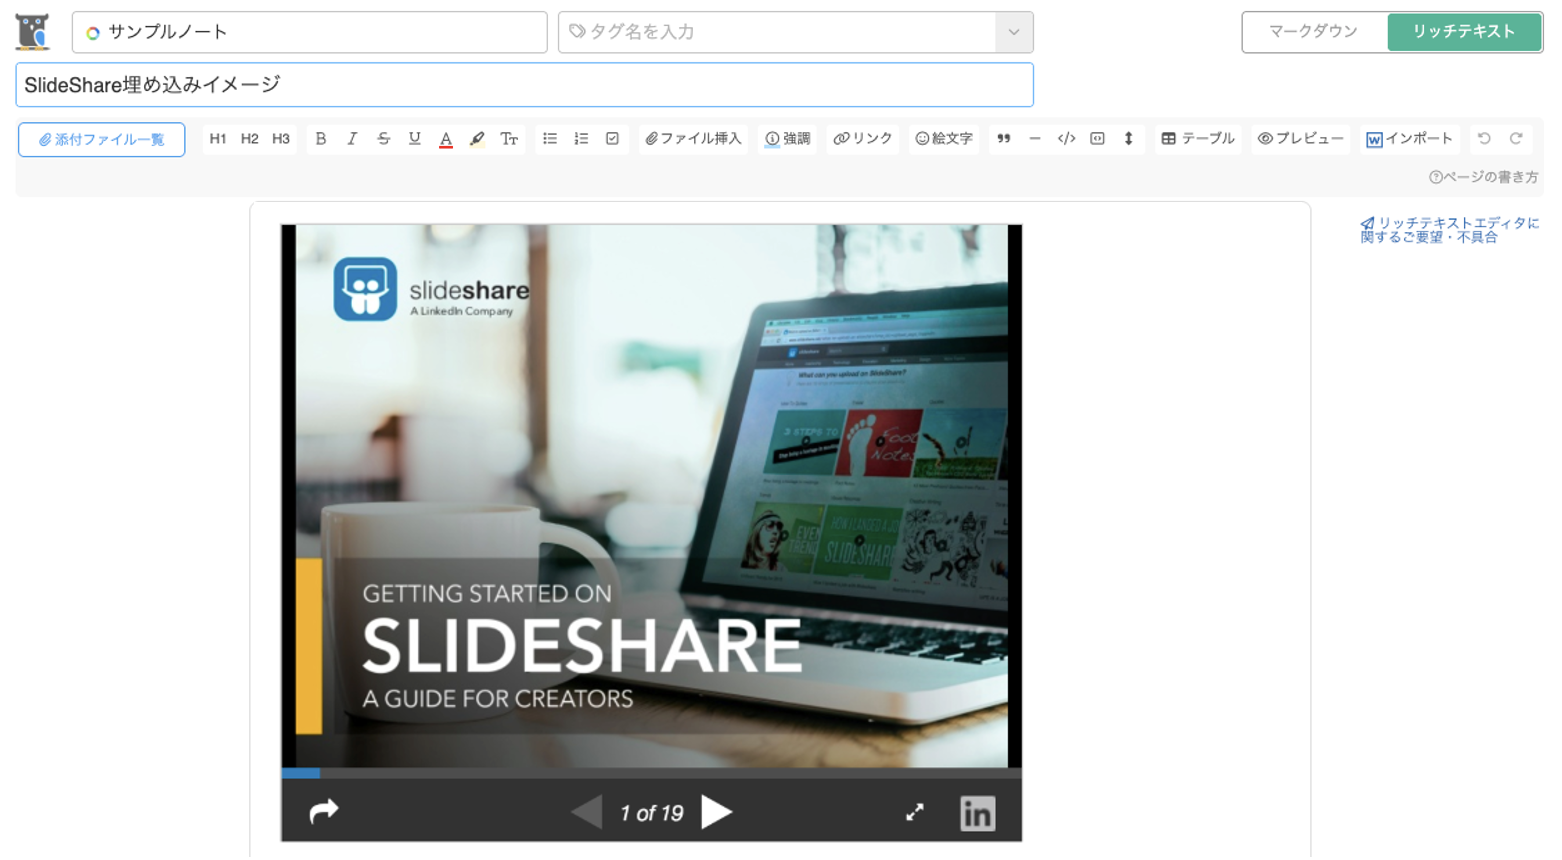Open the text color tool
The width and height of the screenshot is (1562, 860).
point(446,139)
